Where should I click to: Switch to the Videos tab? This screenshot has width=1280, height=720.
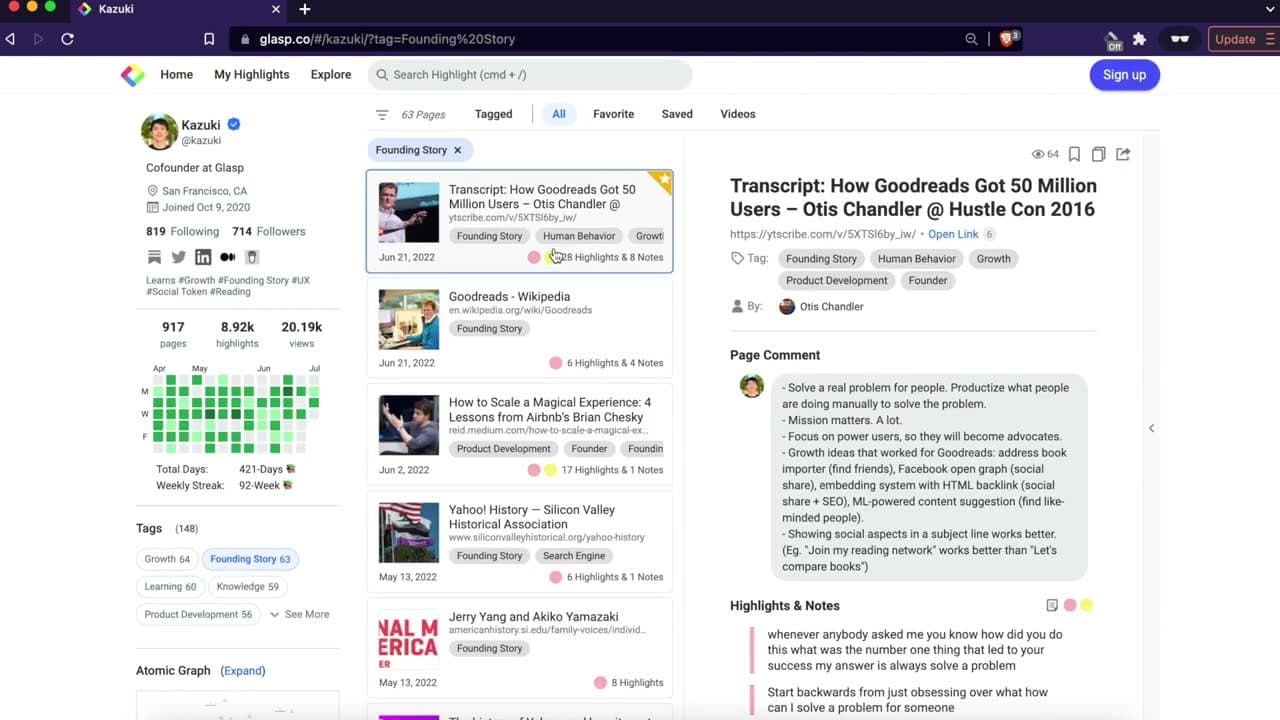(738, 114)
